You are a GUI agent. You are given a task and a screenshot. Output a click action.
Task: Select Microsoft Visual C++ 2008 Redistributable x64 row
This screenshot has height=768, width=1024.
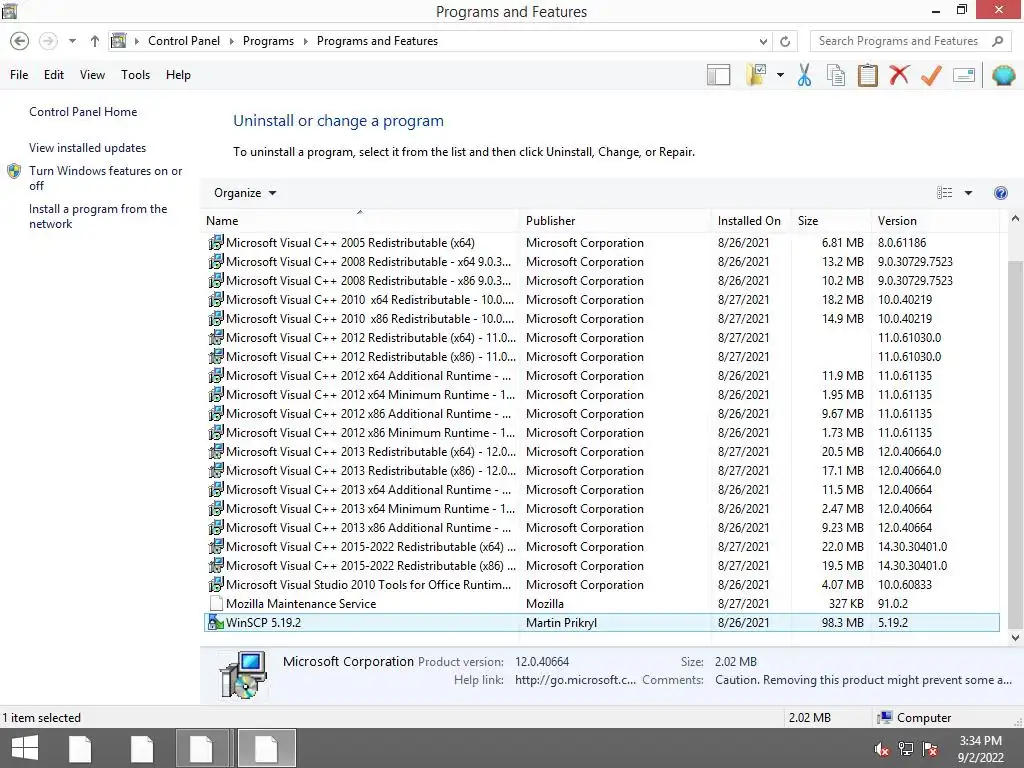click(601, 262)
